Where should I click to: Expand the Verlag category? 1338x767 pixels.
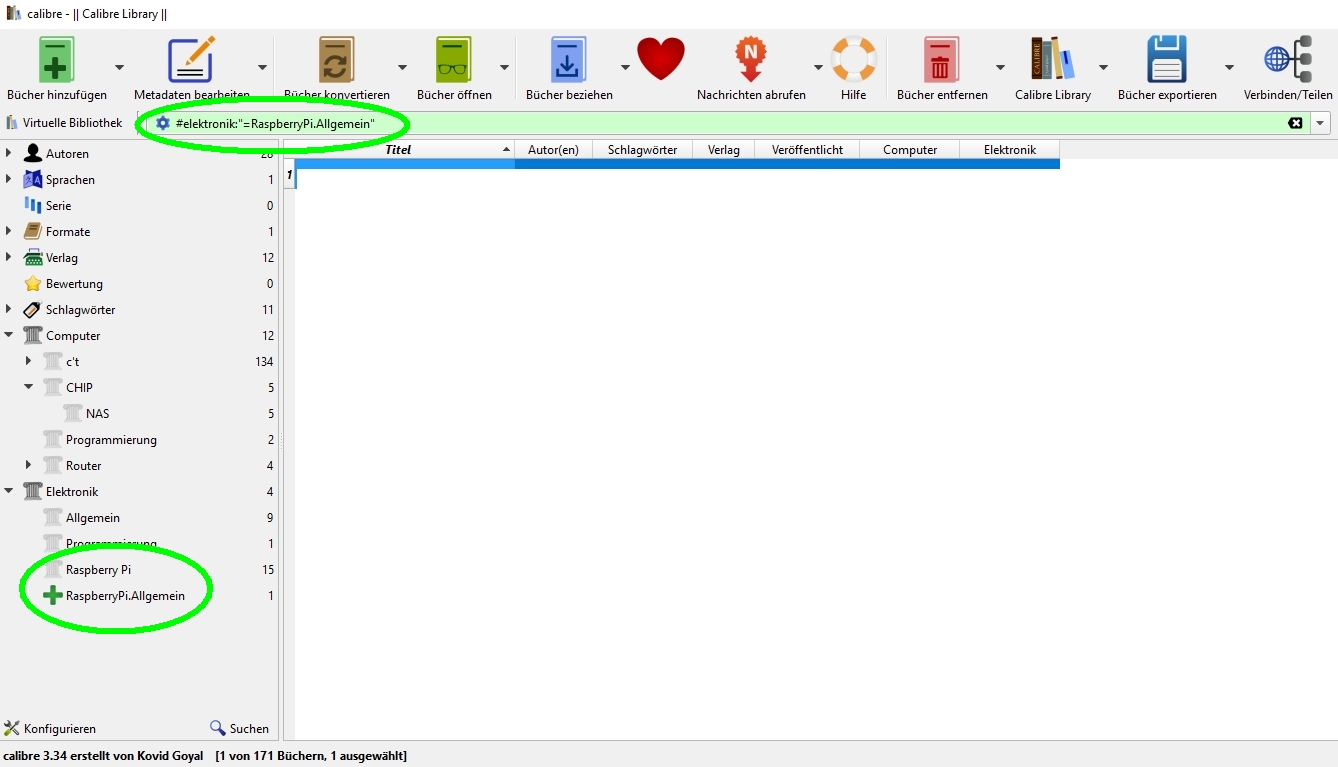(x=9, y=257)
